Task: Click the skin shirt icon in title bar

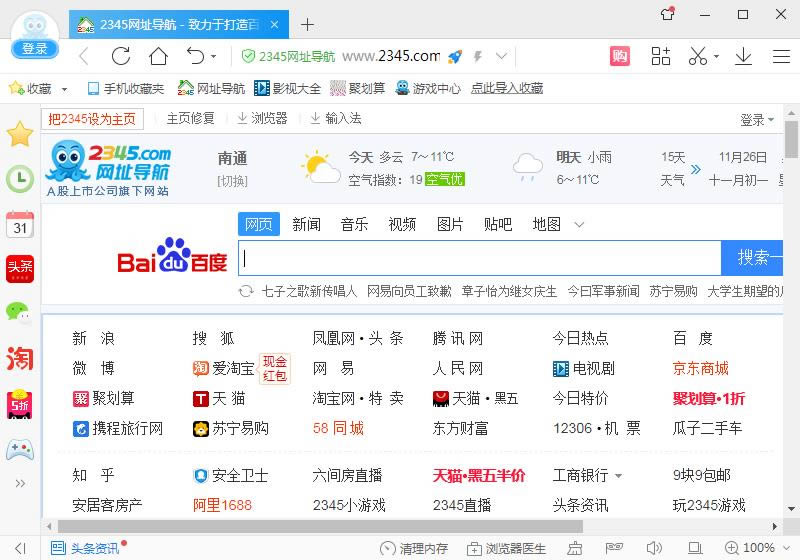Action: click(668, 14)
